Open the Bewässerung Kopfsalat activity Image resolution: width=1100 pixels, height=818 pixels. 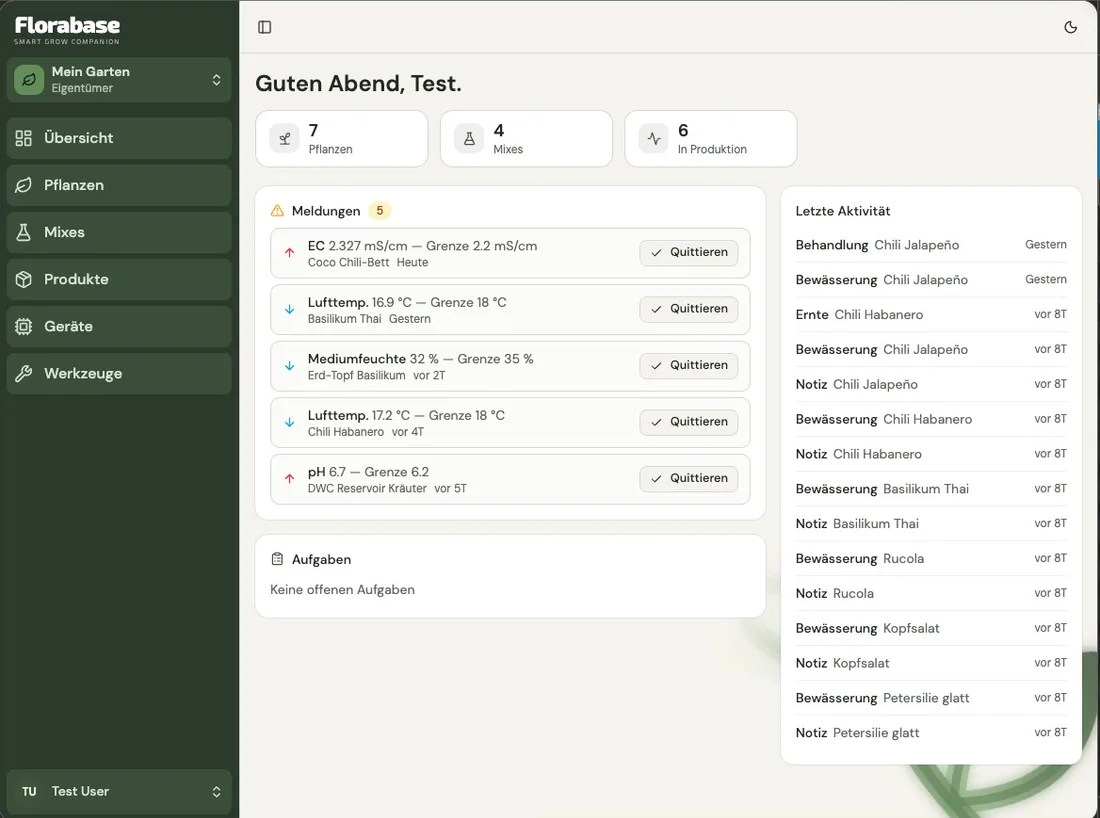pos(931,629)
